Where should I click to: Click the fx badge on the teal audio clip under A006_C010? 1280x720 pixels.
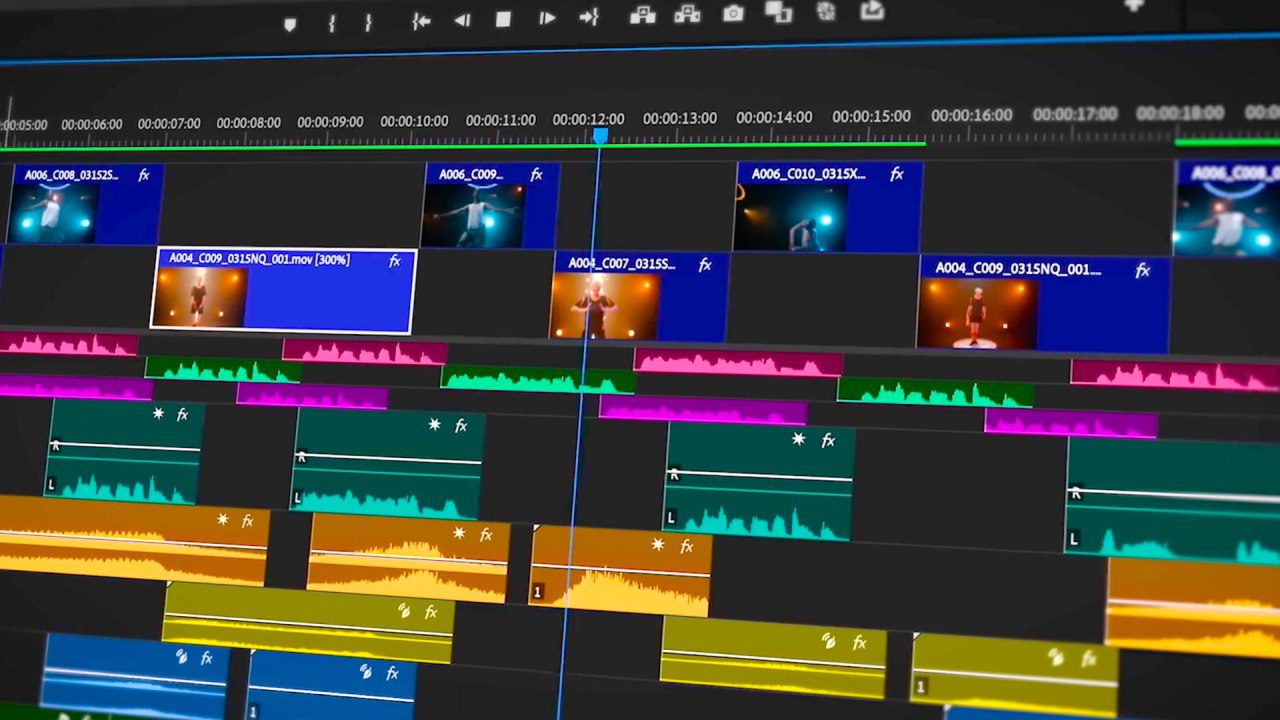point(828,440)
